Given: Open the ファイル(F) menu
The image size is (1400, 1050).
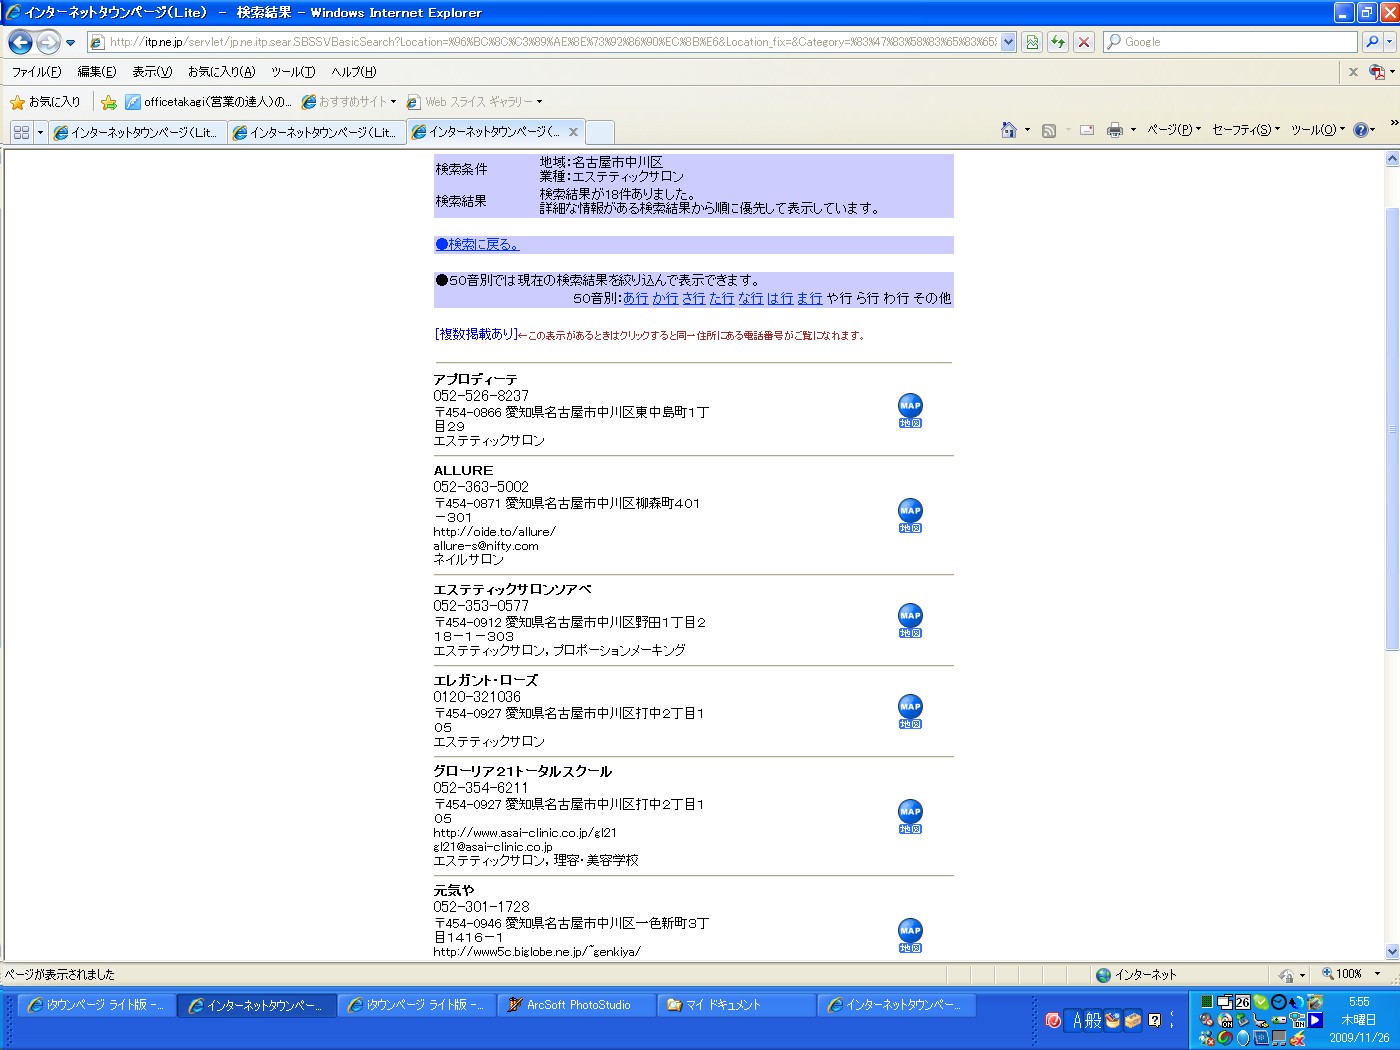Looking at the screenshot, I should pos(36,72).
